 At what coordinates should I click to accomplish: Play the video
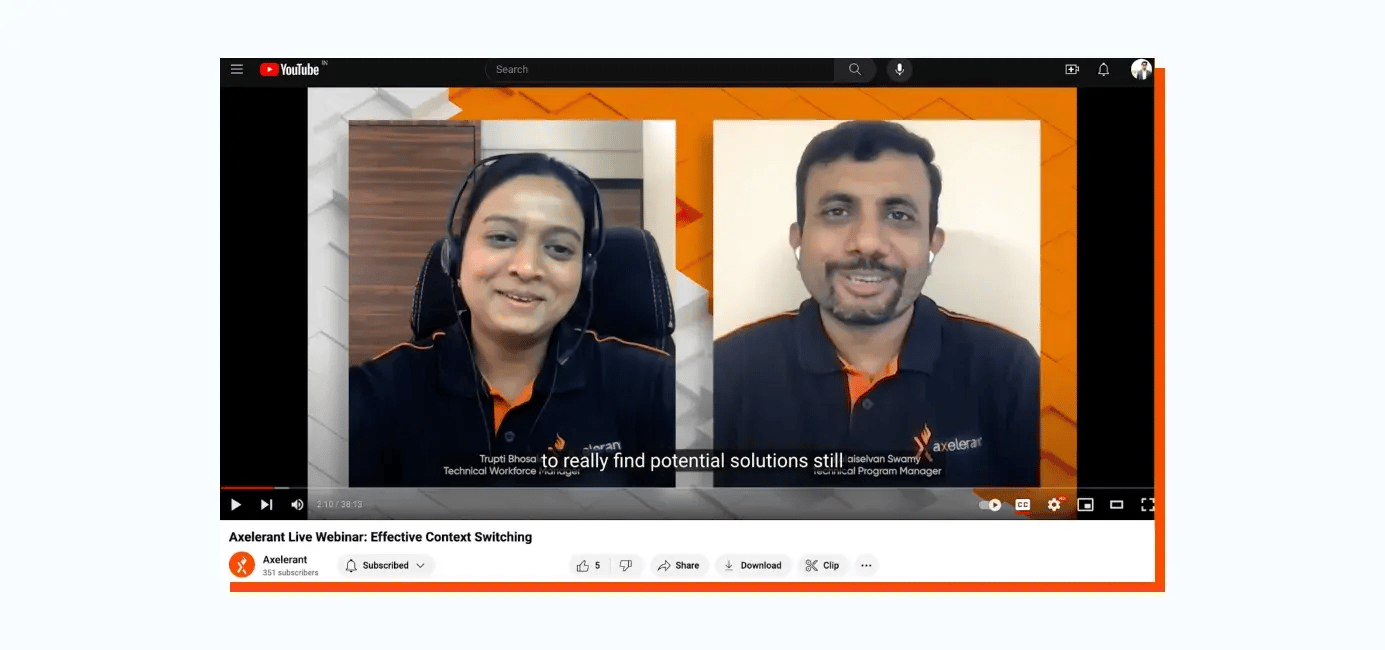click(x=236, y=505)
